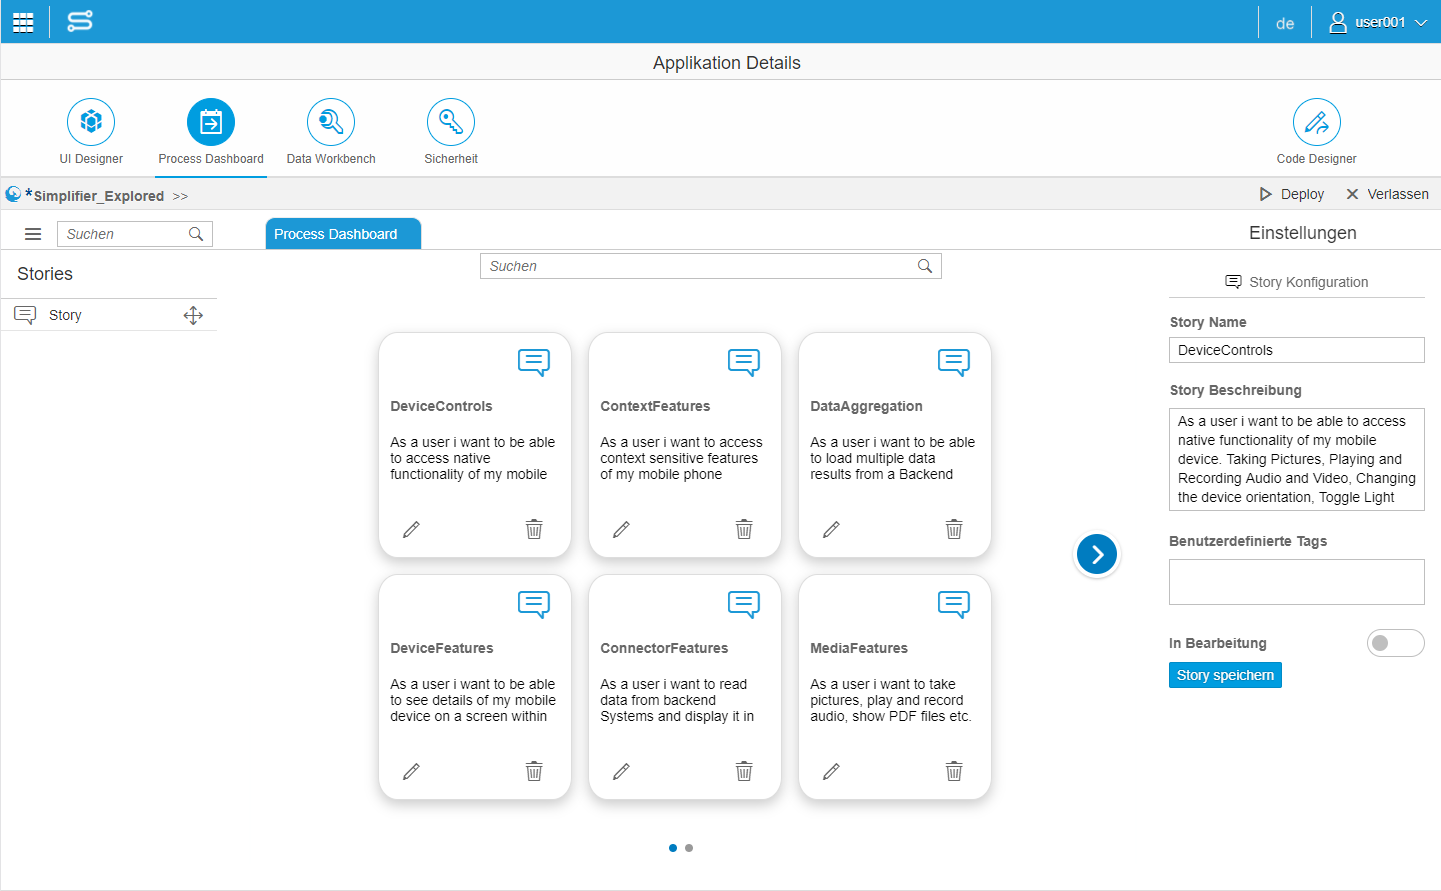Open the Code Designer icon
The image size is (1441, 891).
(x=1317, y=122)
